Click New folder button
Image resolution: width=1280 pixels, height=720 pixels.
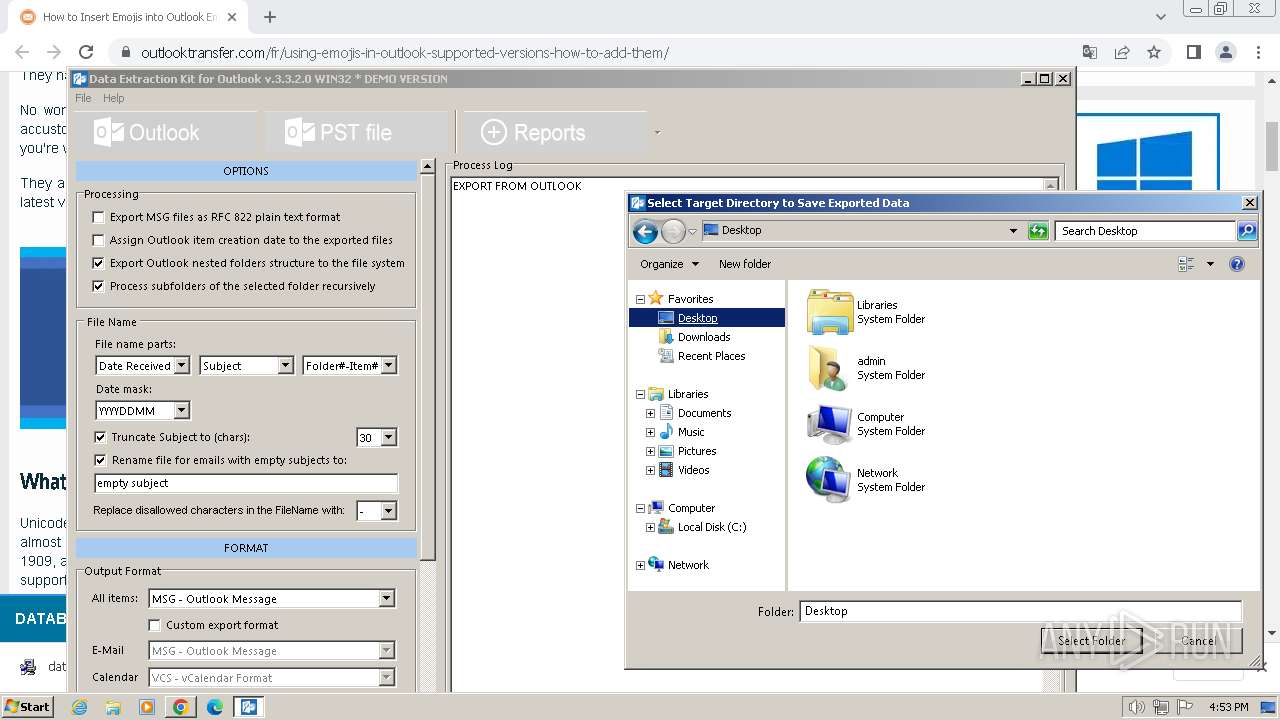point(745,264)
